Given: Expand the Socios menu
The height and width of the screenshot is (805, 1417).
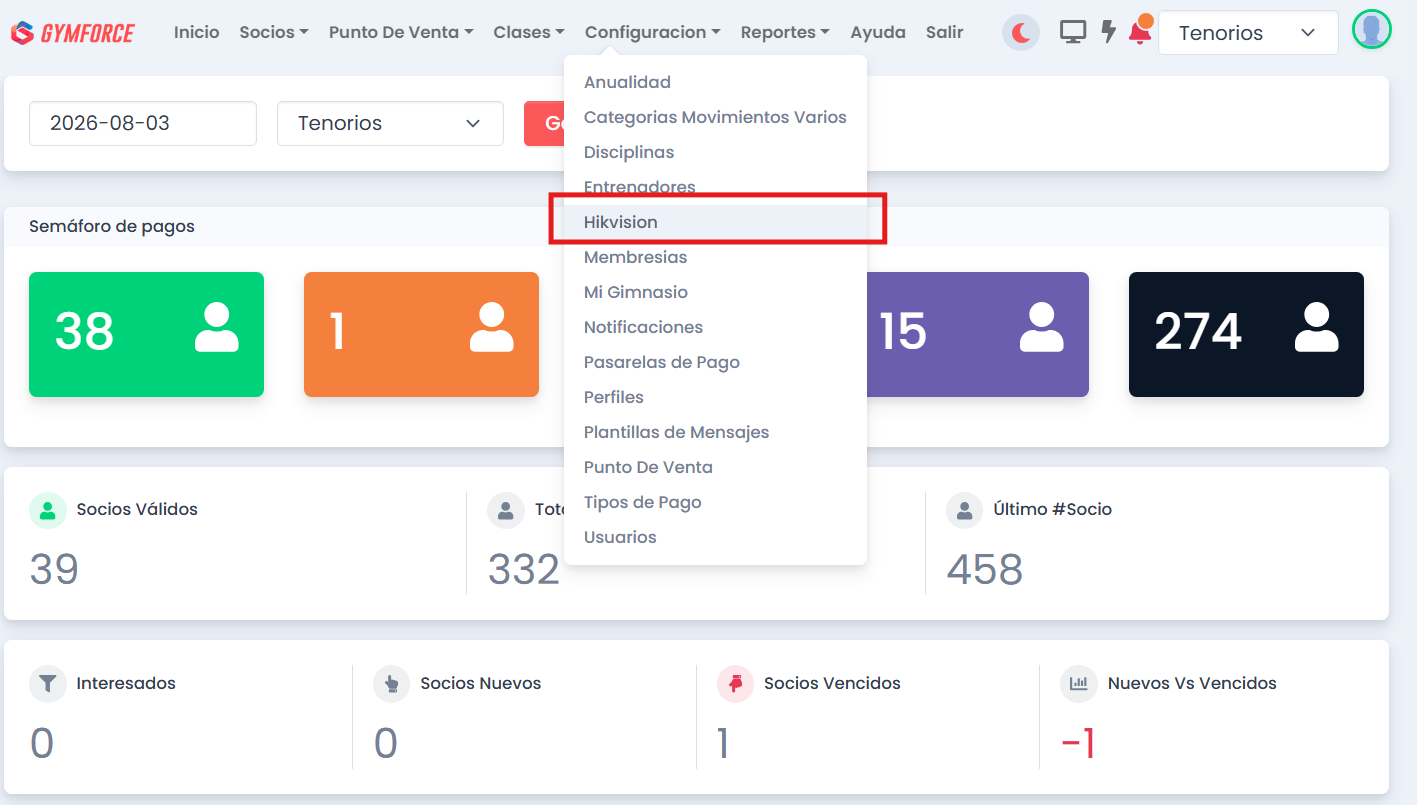Looking at the screenshot, I should click(x=273, y=32).
